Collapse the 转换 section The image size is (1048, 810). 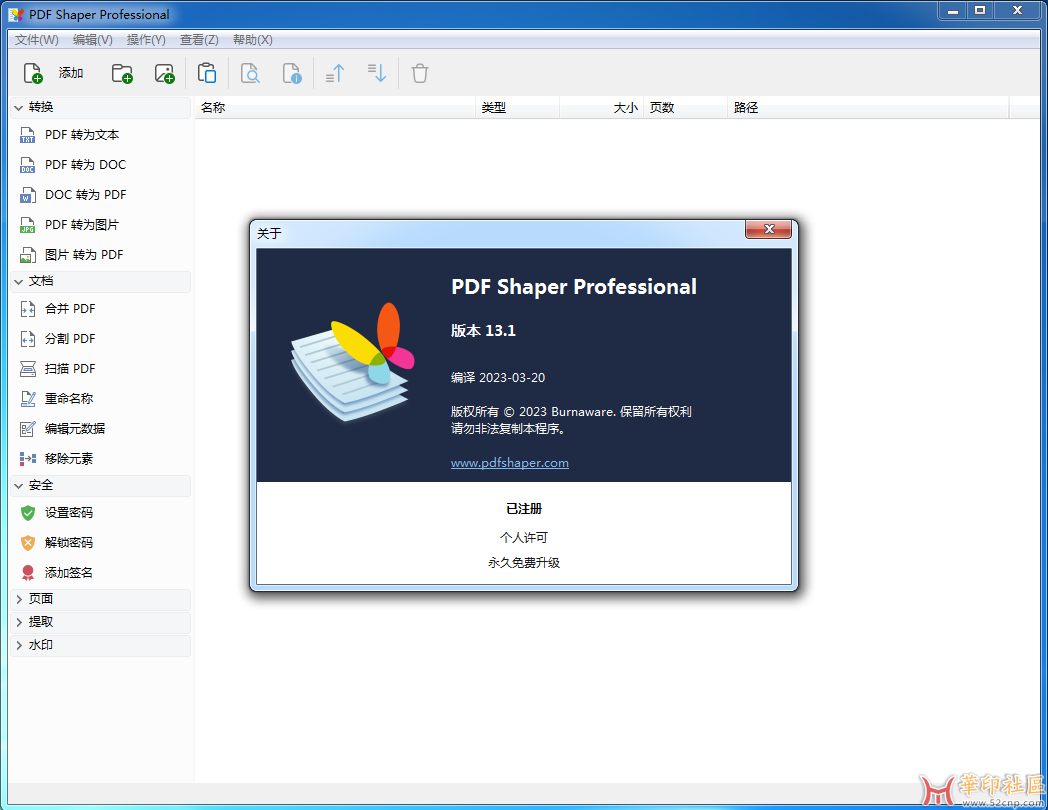pyautogui.click(x=19, y=108)
